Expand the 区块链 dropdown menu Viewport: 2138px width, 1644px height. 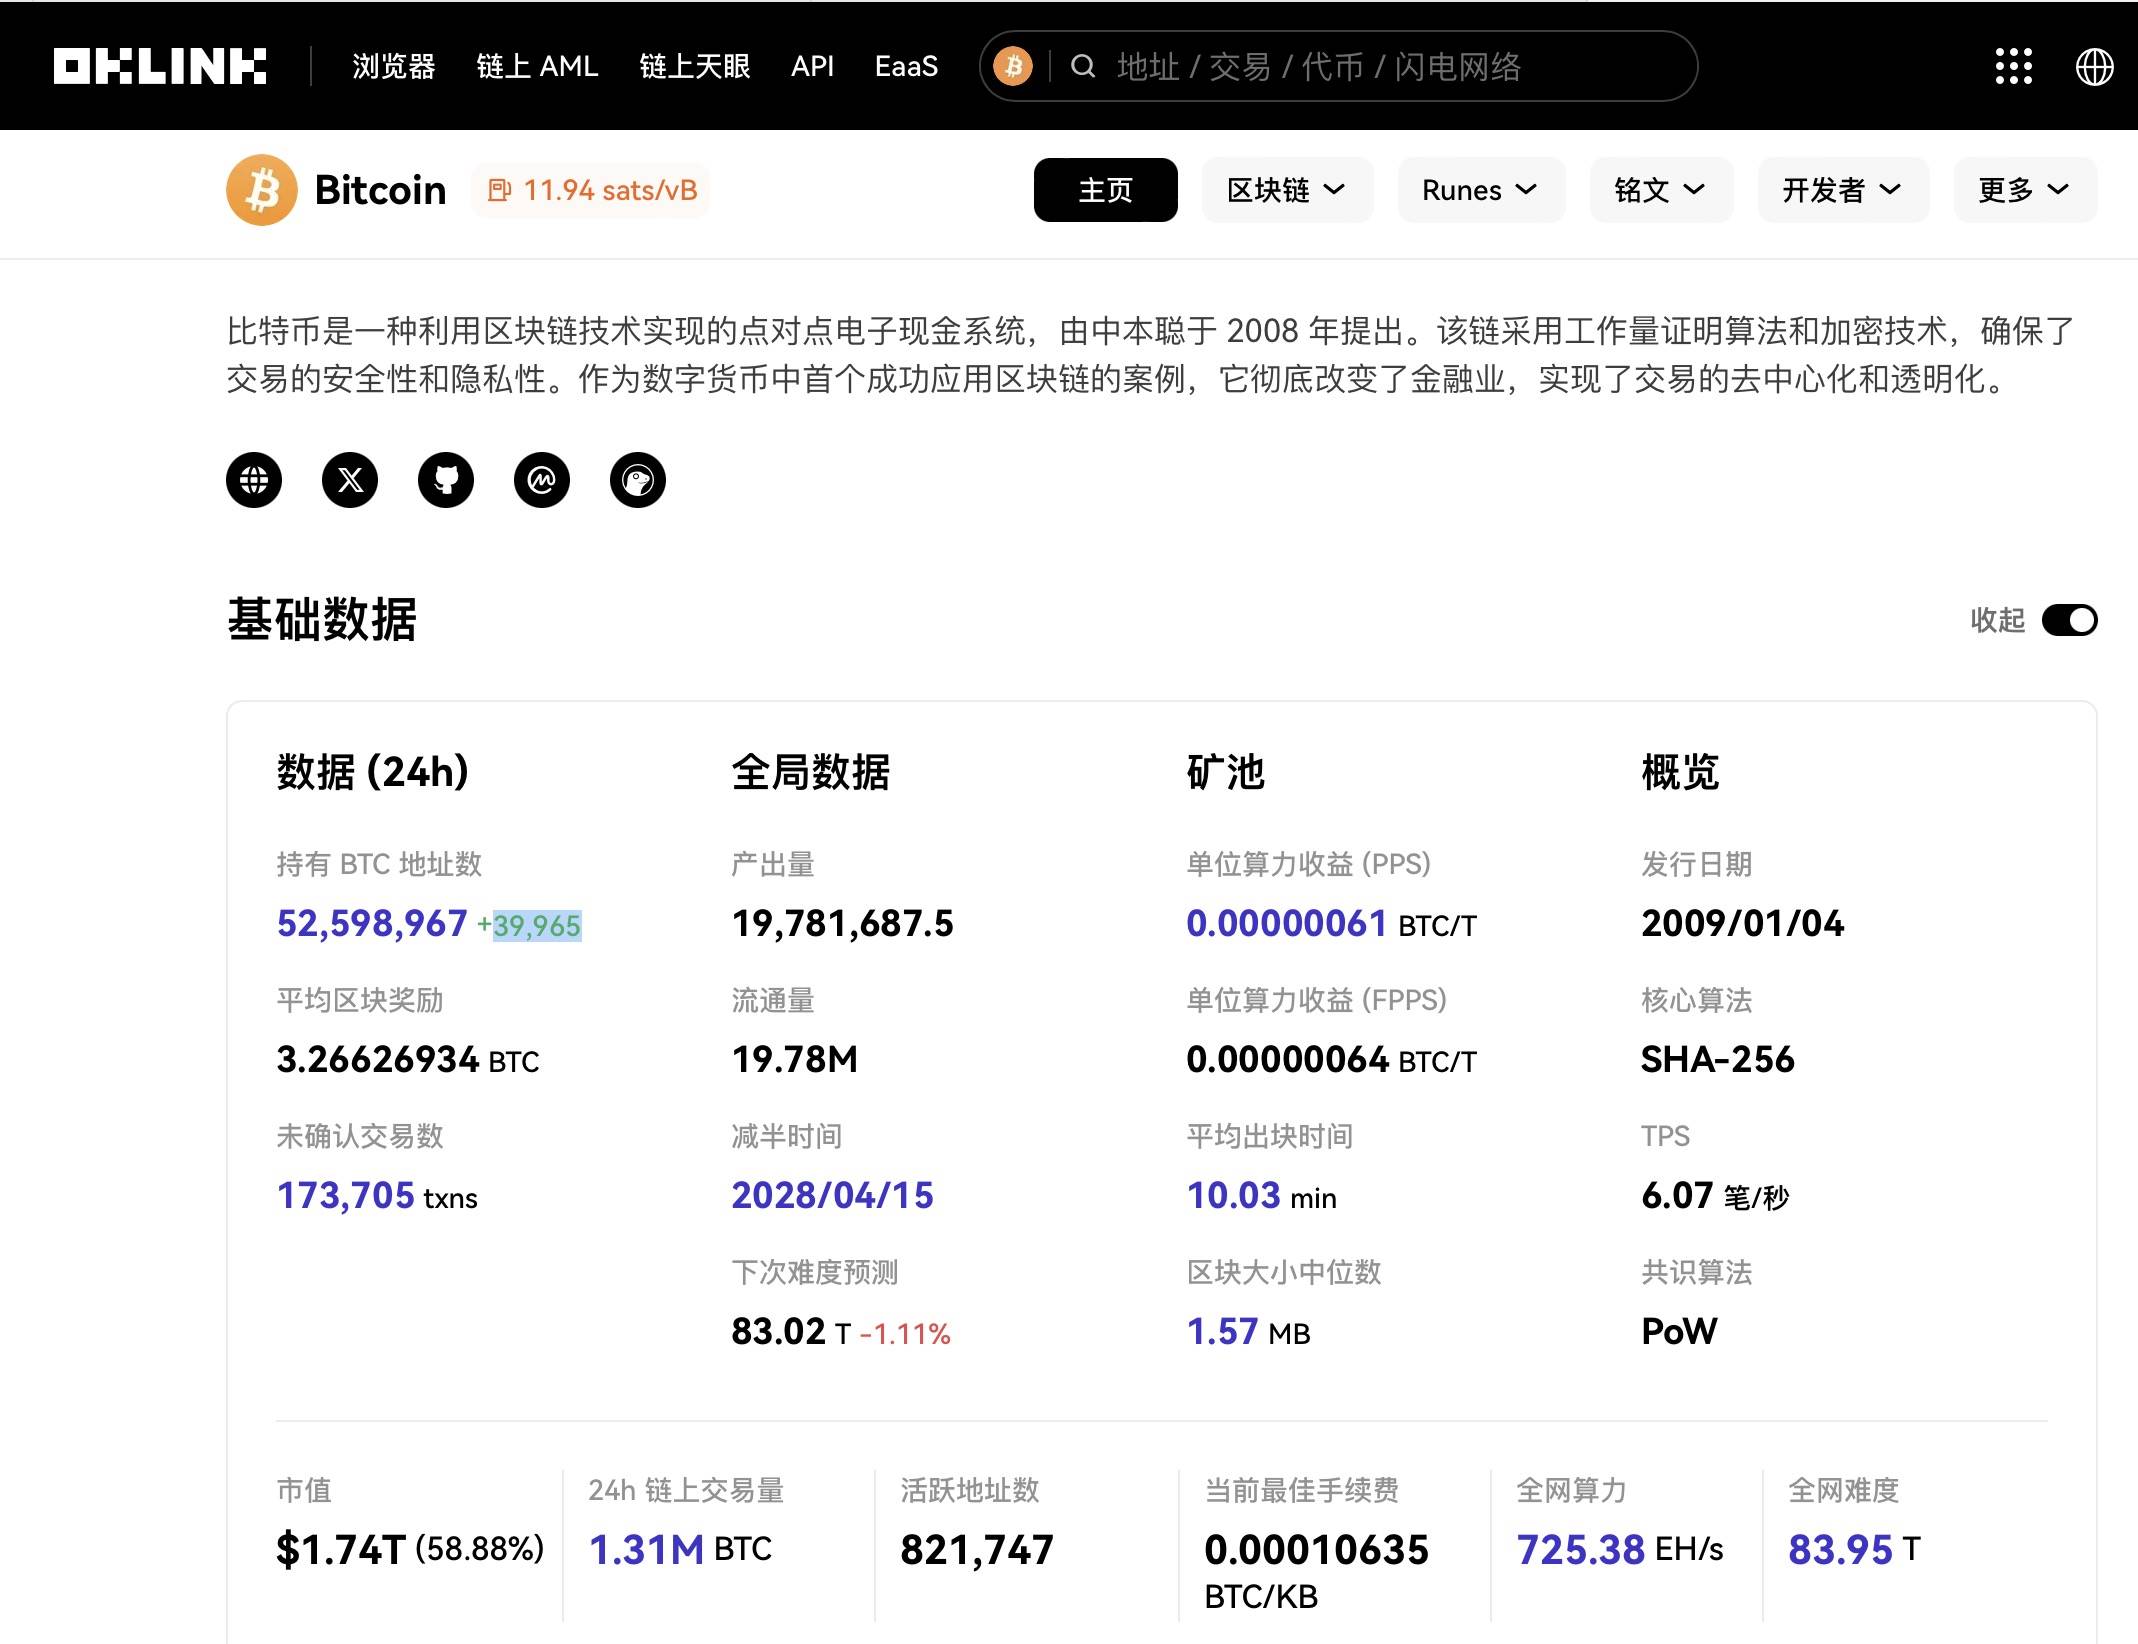(1286, 190)
